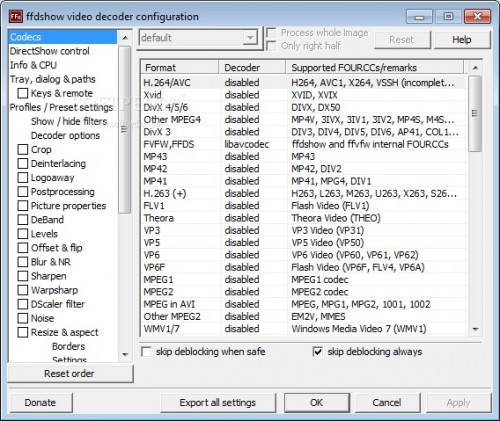Image resolution: width=500 pixels, height=421 pixels.
Task: Enable Offset & flip checkbox
Action: pyautogui.click(x=23, y=248)
